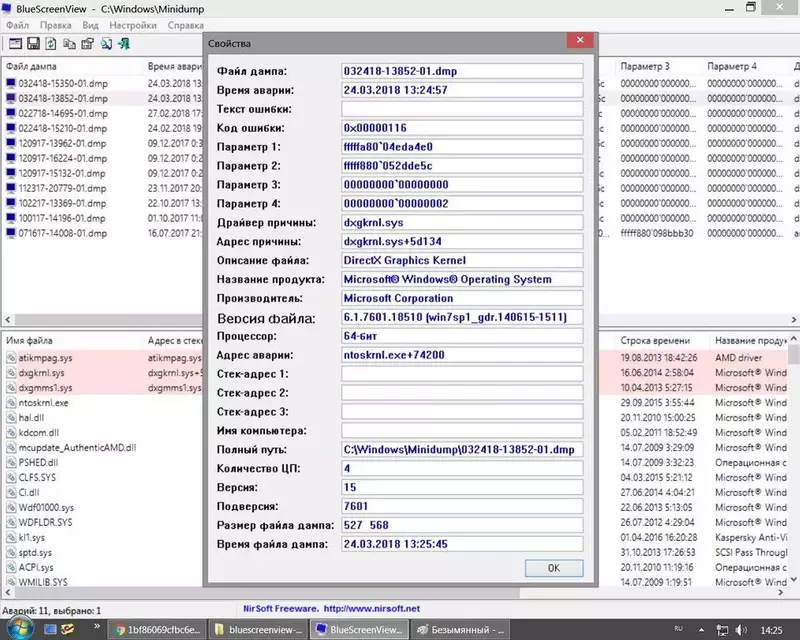This screenshot has height=640, width=800.
Task: Click the Время аварии field in the dialog
Action: (x=462, y=90)
